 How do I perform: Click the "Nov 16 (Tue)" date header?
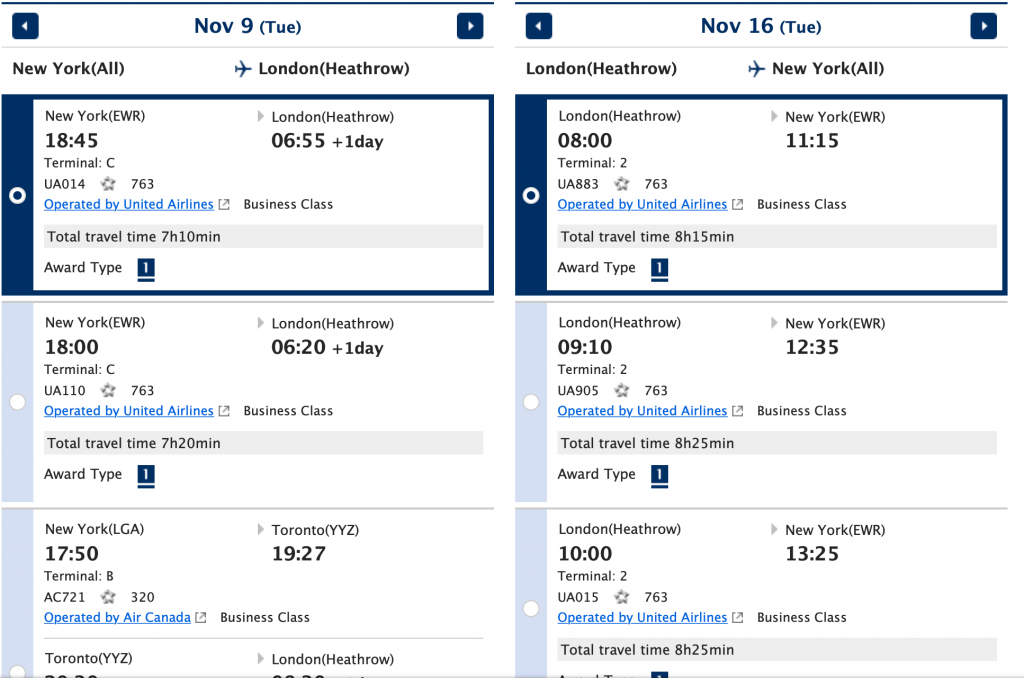761,26
